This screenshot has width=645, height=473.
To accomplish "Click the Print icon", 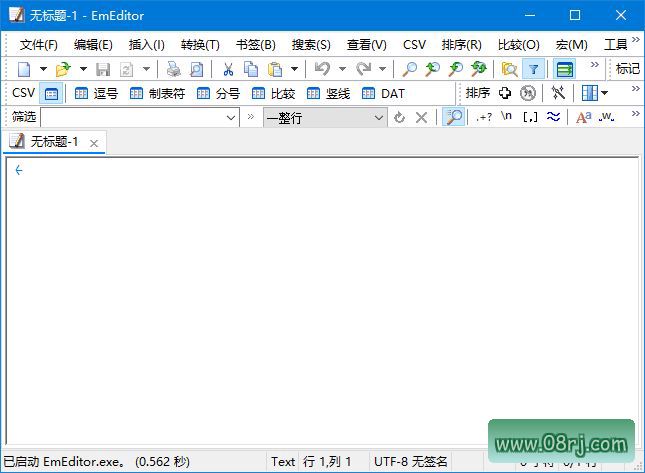I will [x=173, y=69].
